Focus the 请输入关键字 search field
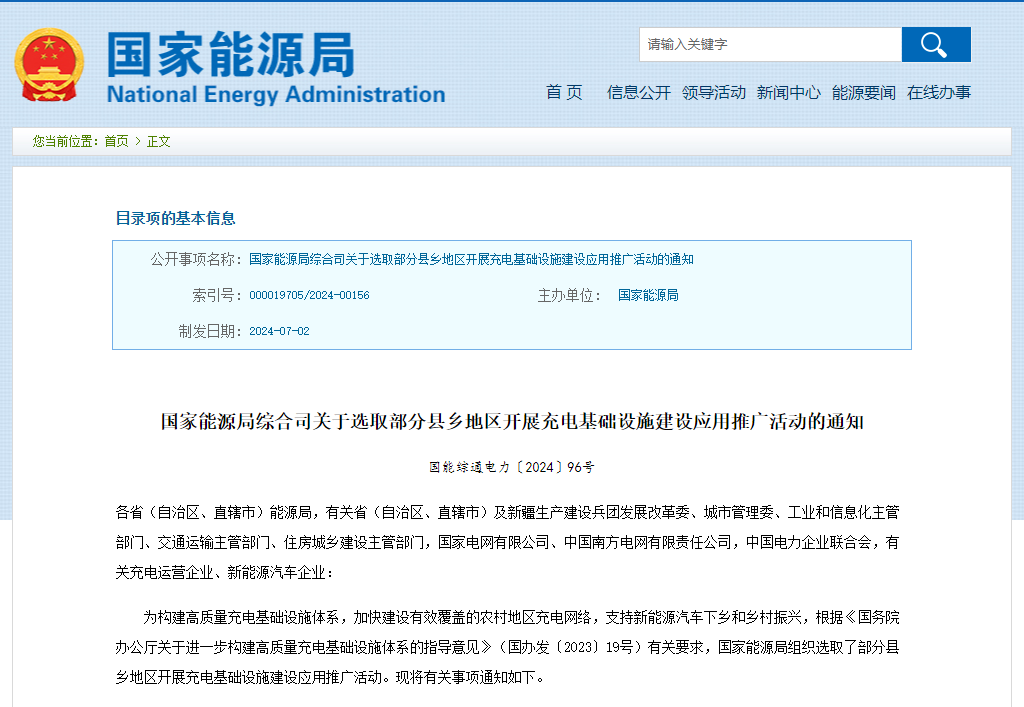 point(770,45)
